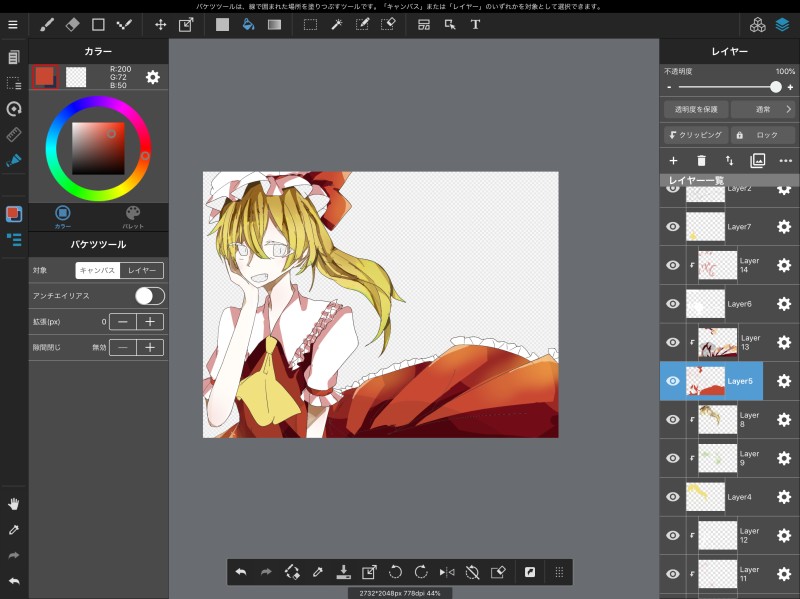Open Layer7 settings gear
Screen dimensions: 800x599
pyautogui.click(x=784, y=227)
